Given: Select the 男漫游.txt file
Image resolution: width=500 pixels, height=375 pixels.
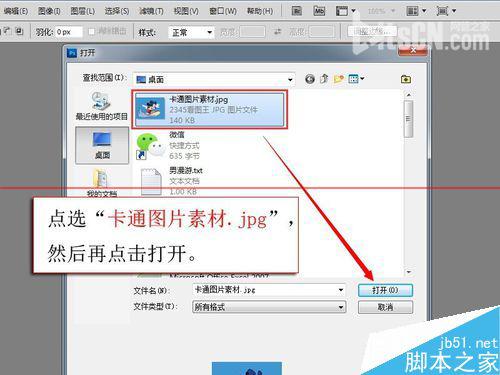Looking at the screenshot, I should [171, 181].
